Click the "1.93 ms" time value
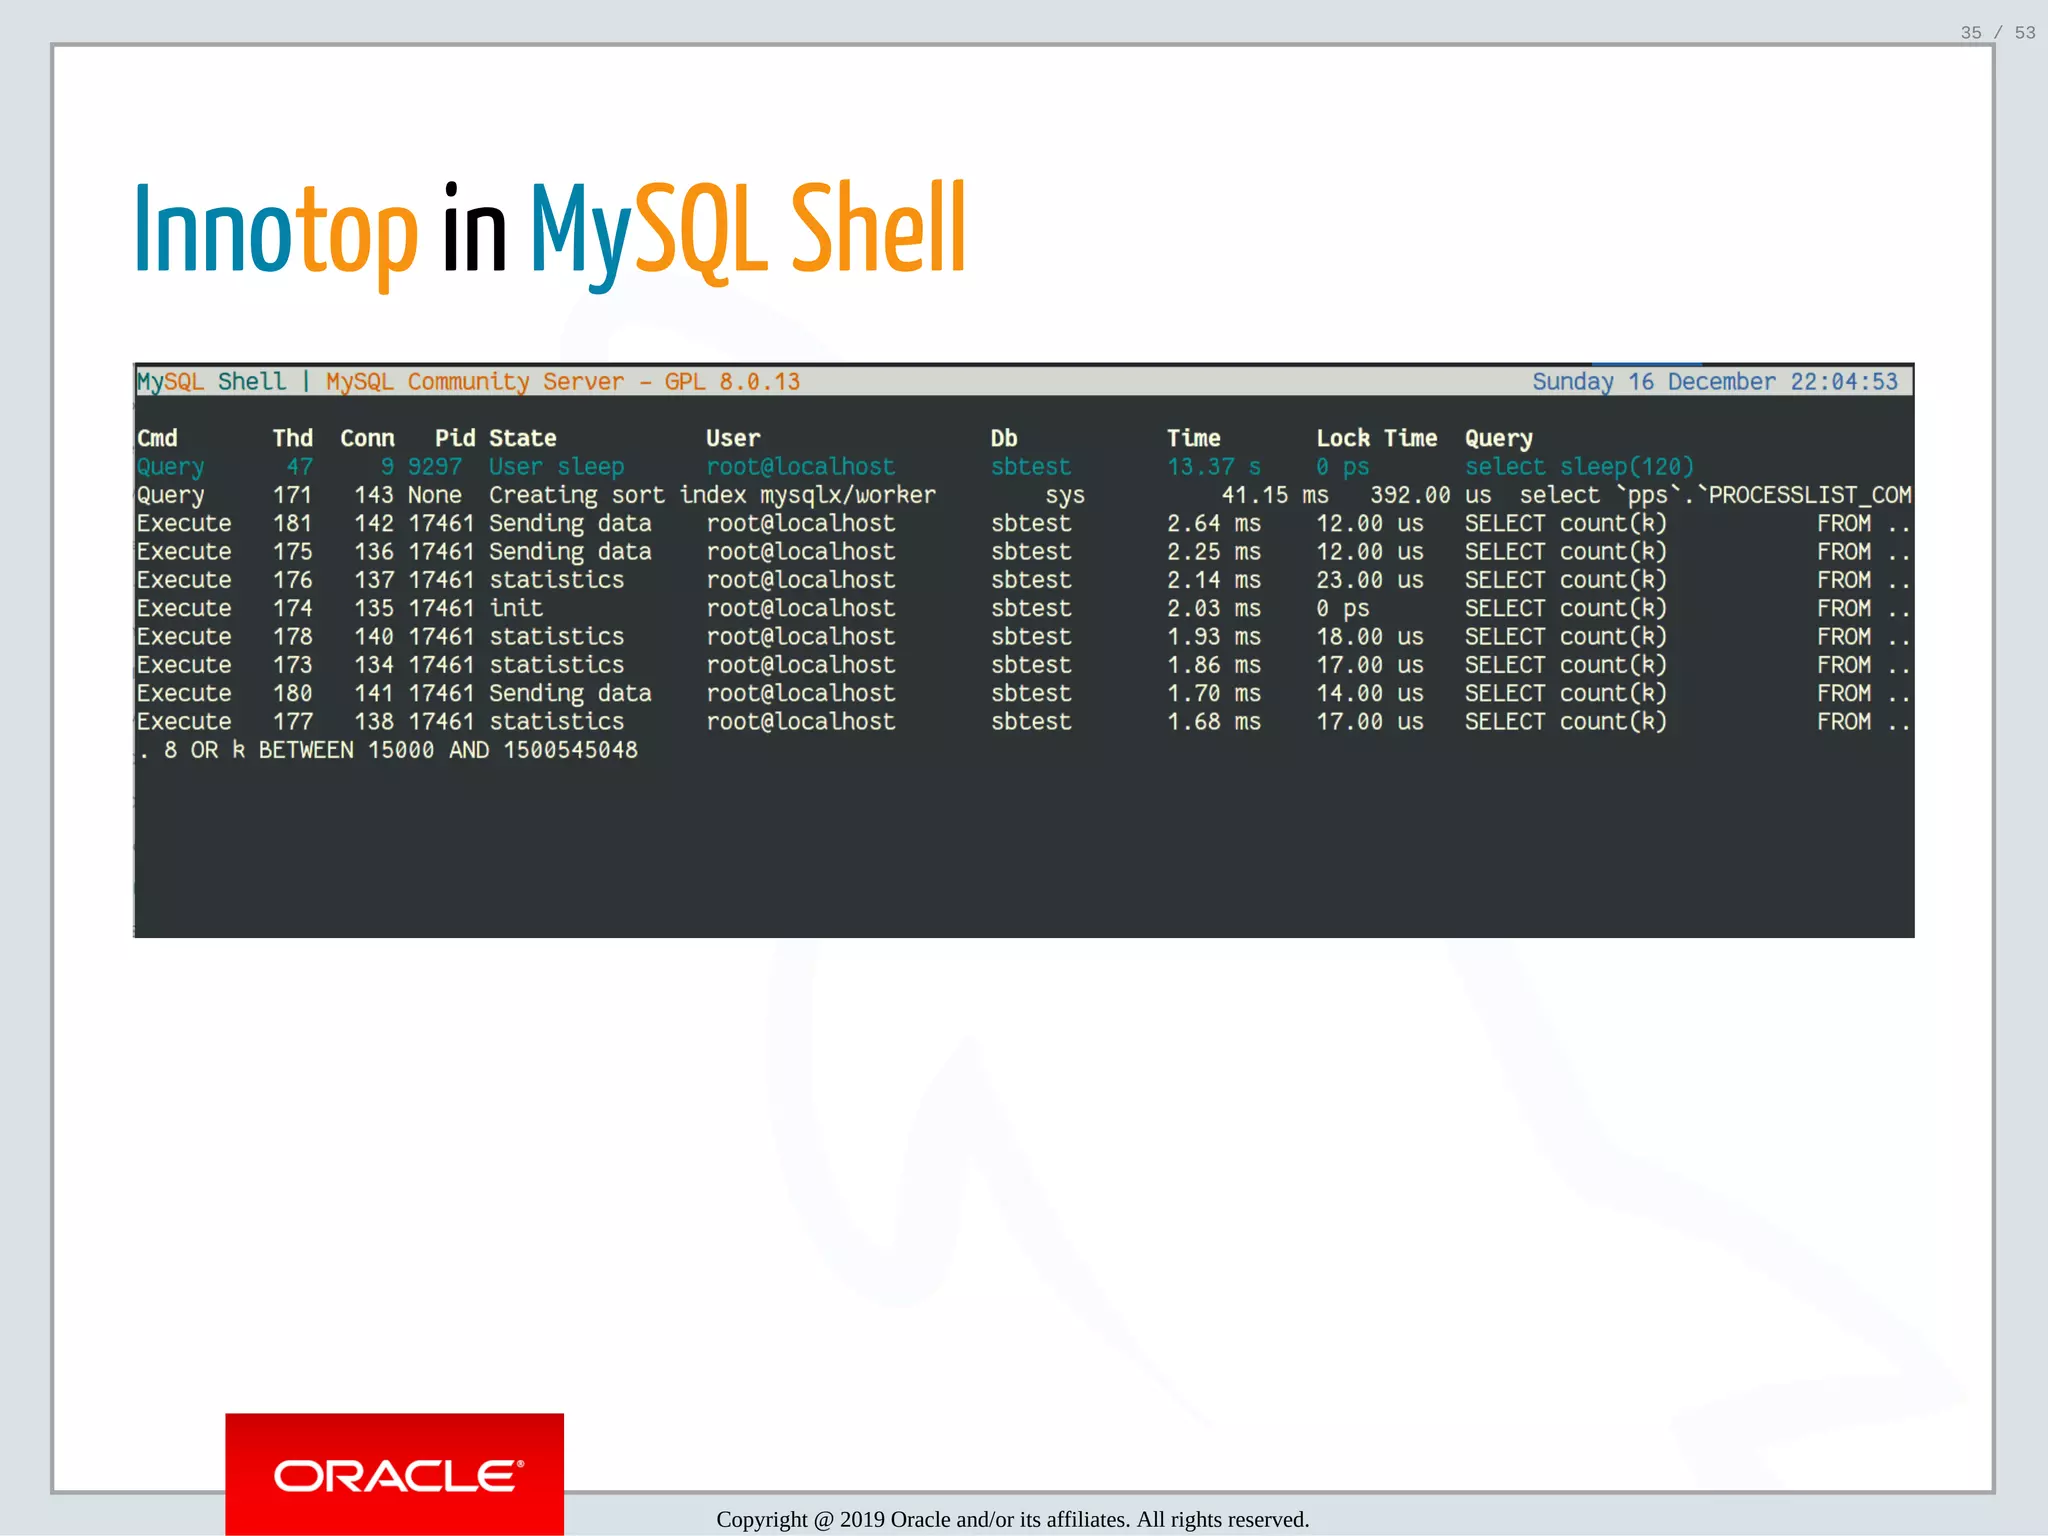Image resolution: width=2048 pixels, height=1536 pixels. pyautogui.click(x=1214, y=637)
